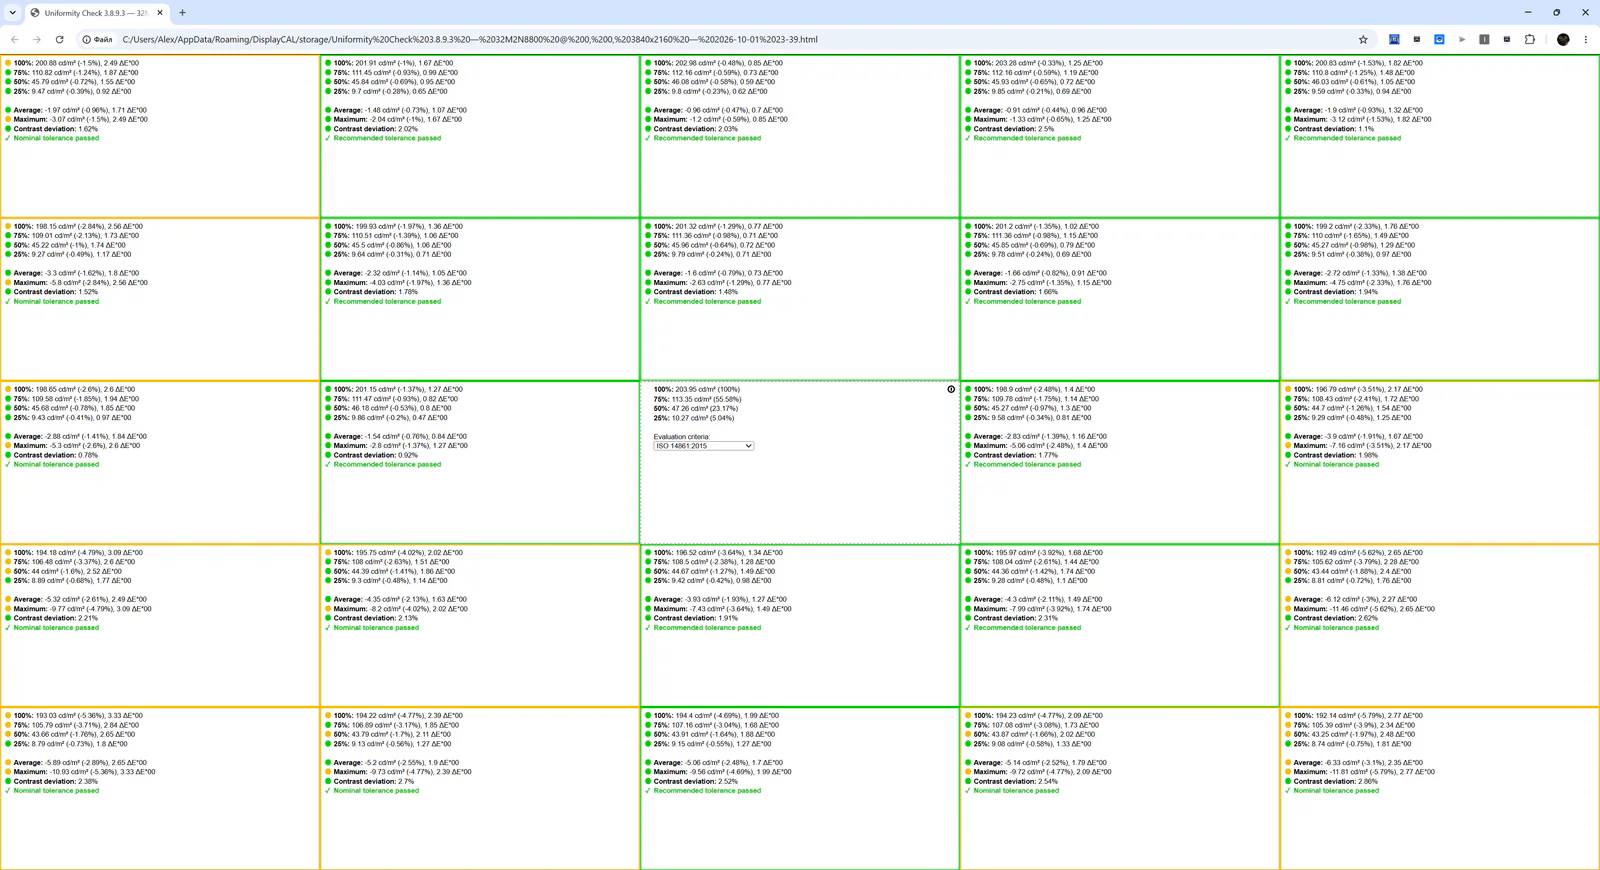Open the browser three-dot menu
The image size is (1600, 870).
tap(1586, 40)
